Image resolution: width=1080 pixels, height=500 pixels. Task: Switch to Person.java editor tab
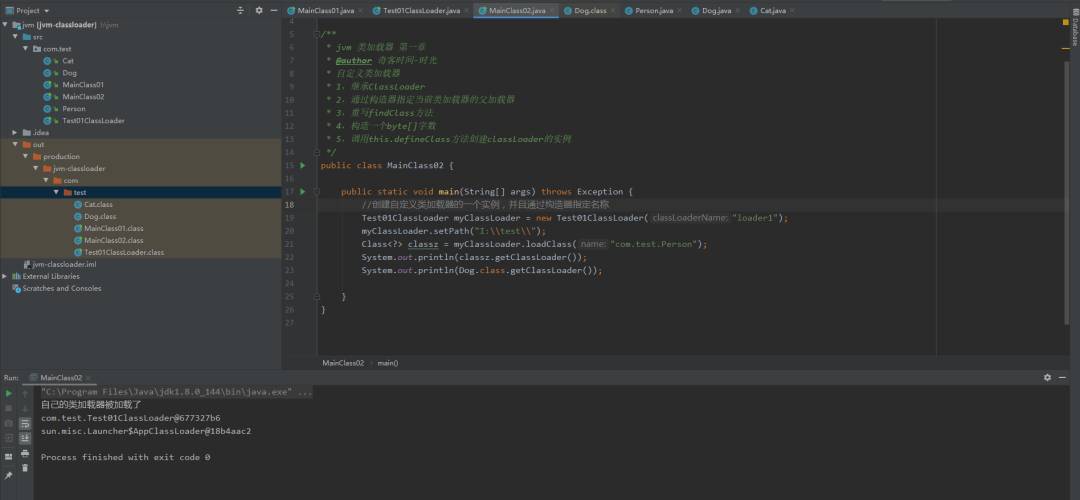point(655,10)
